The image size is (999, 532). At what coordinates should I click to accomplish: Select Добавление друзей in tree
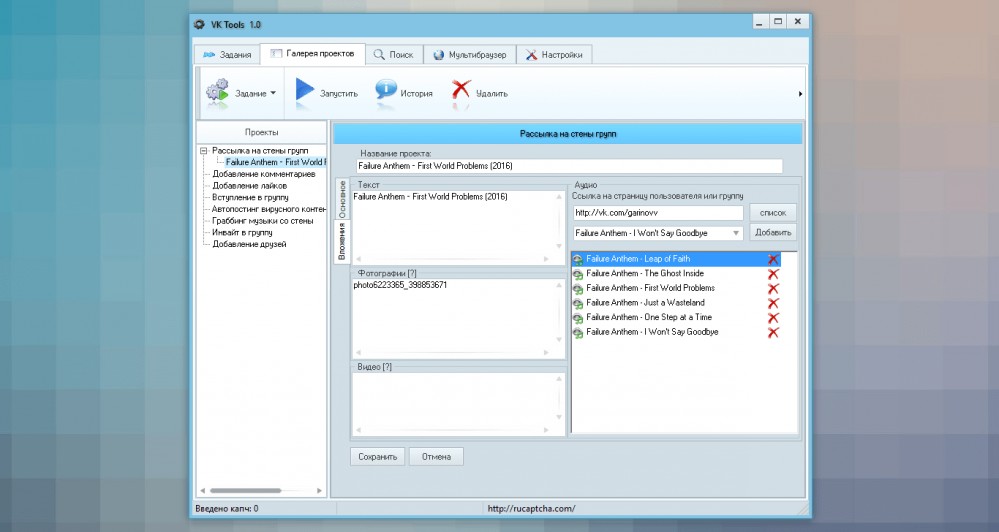click(249, 244)
